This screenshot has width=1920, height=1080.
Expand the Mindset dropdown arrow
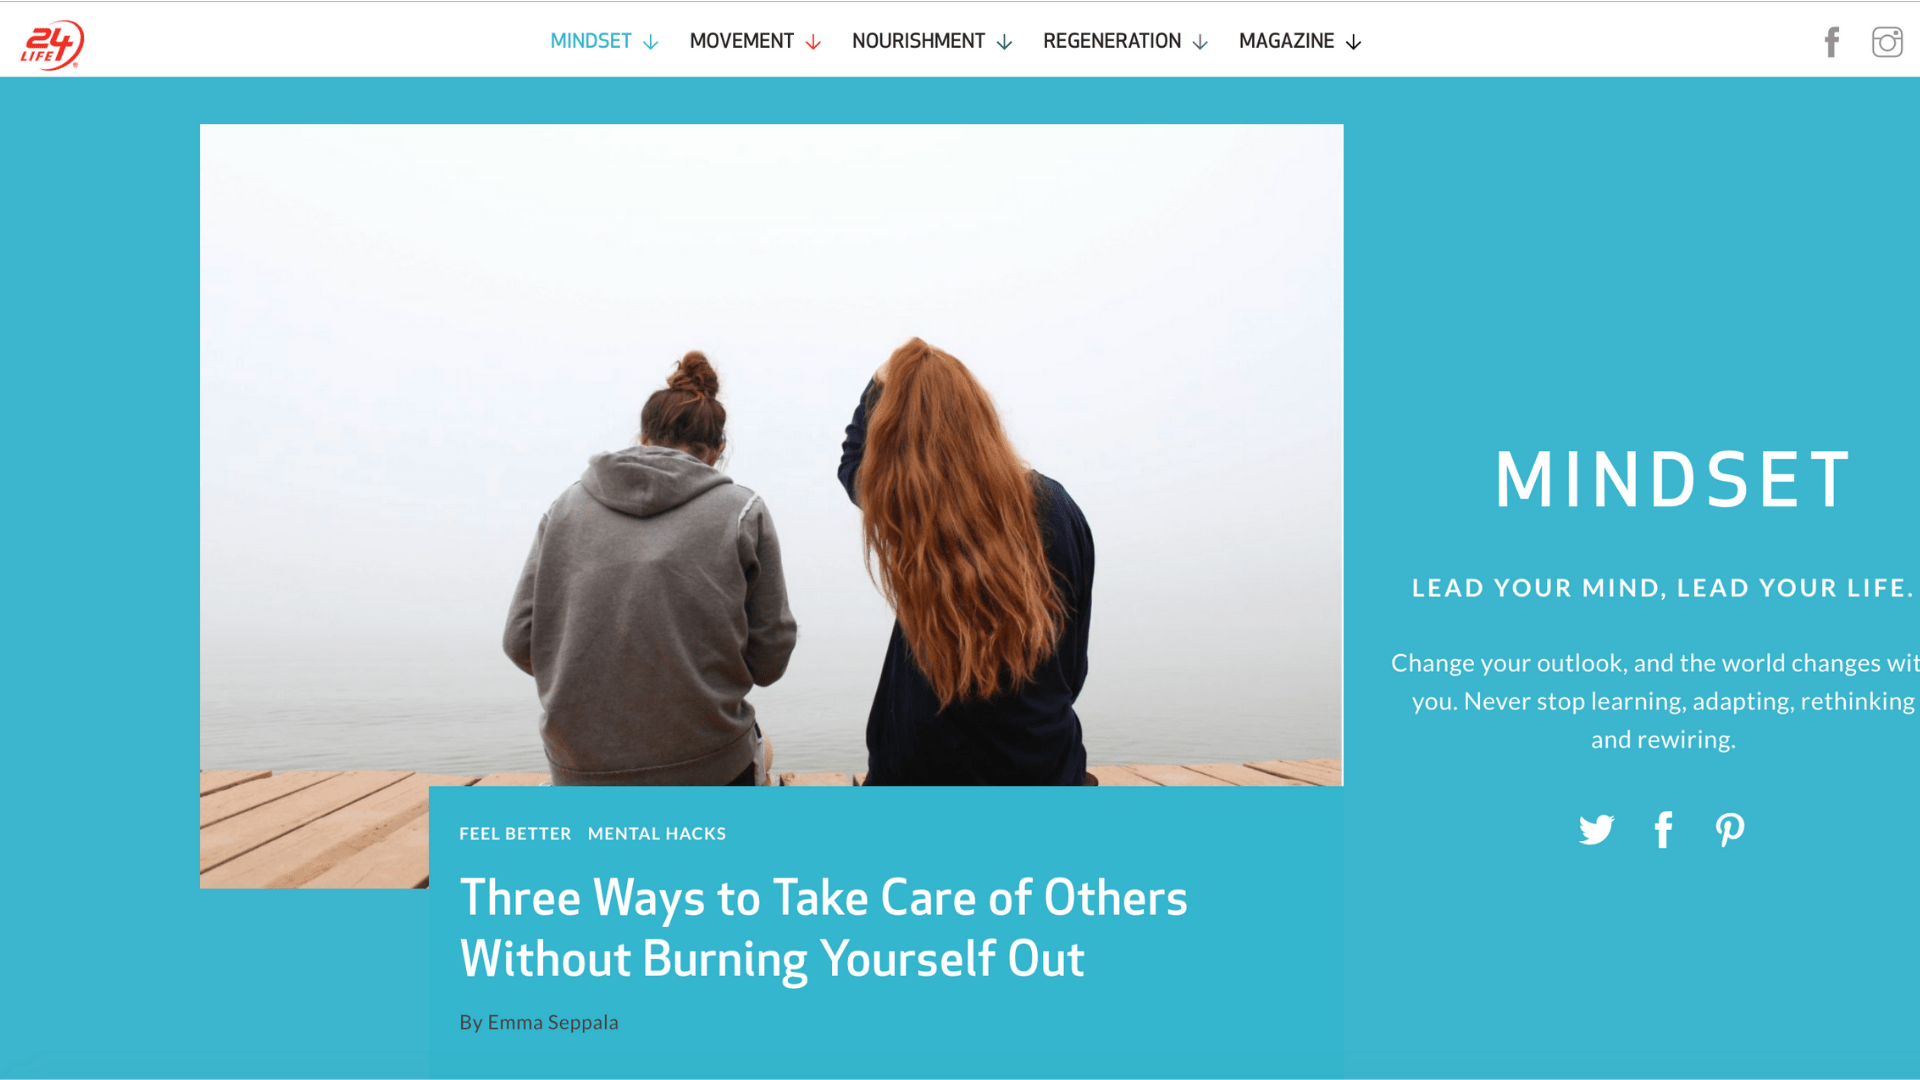pyautogui.click(x=651, y=42)
